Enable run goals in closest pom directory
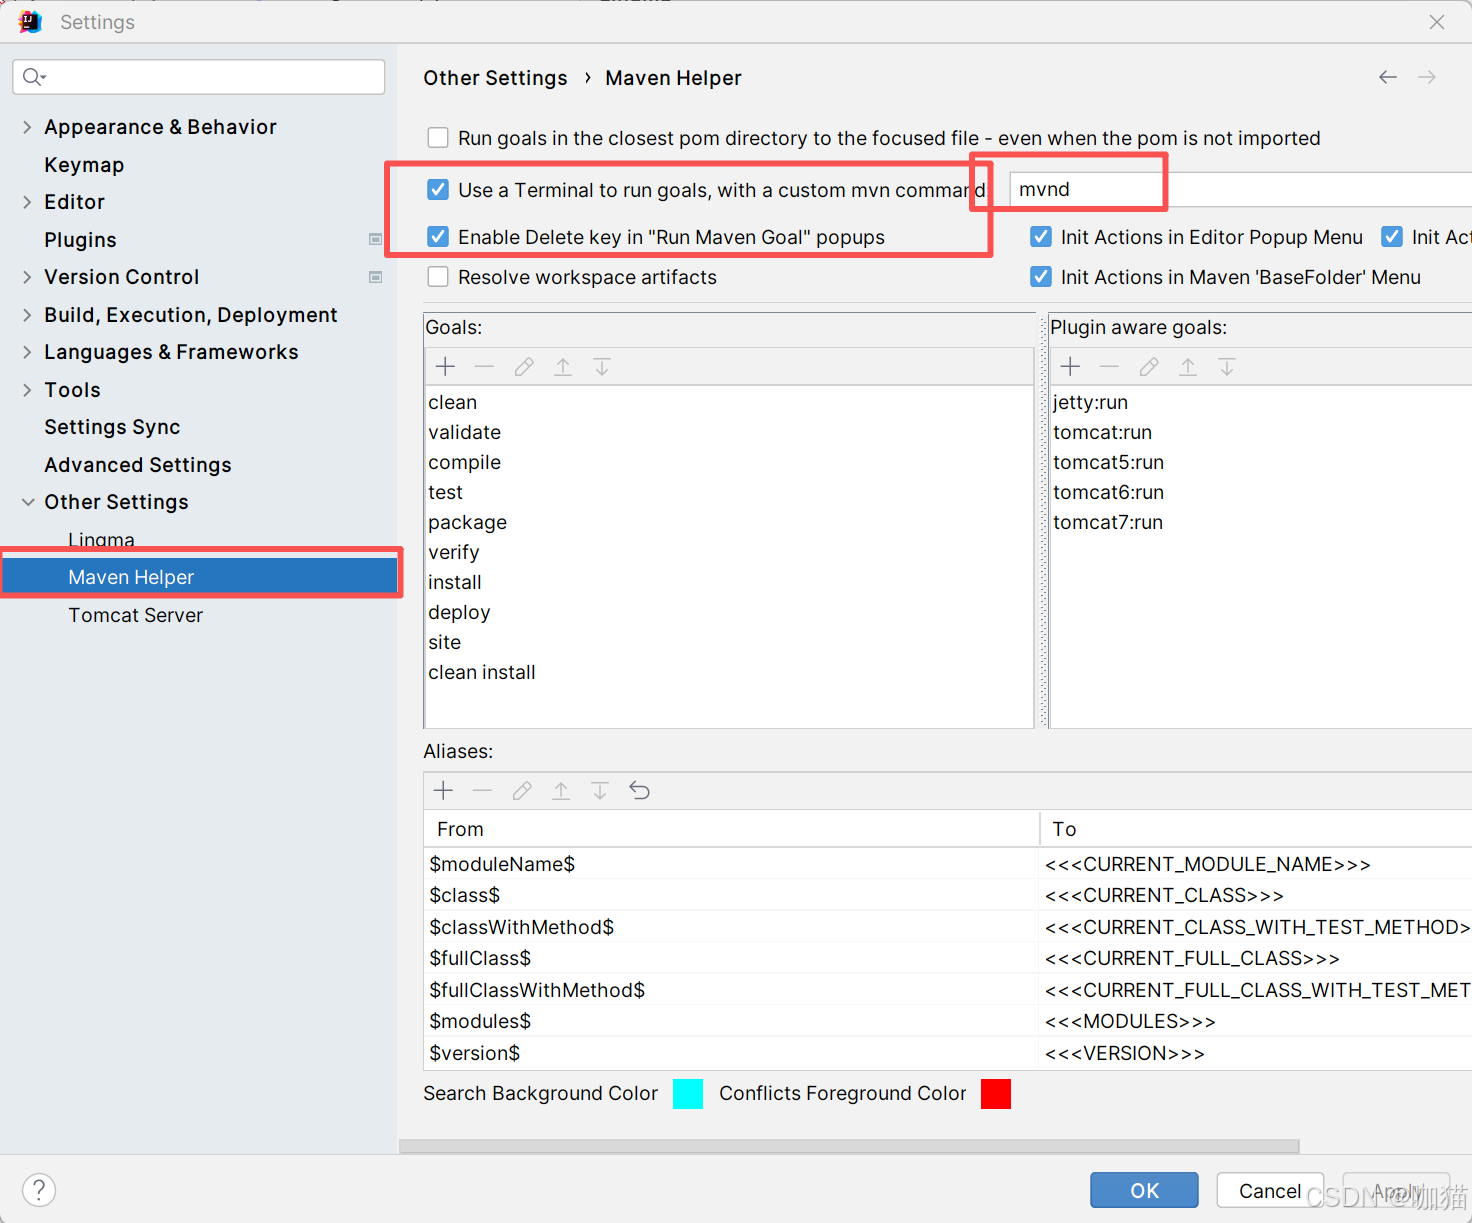This screenshot has width=1472, height=1223. pos(438,138)
